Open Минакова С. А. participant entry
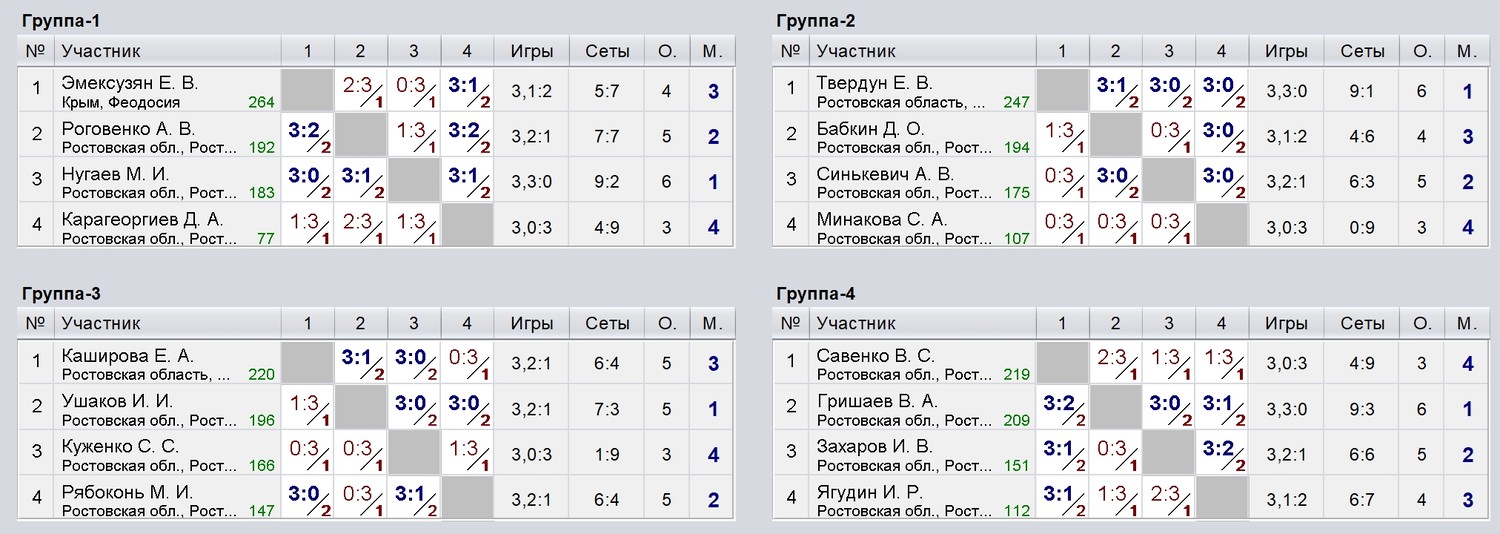Viewport: 1500px width, 534px height. 882,219
